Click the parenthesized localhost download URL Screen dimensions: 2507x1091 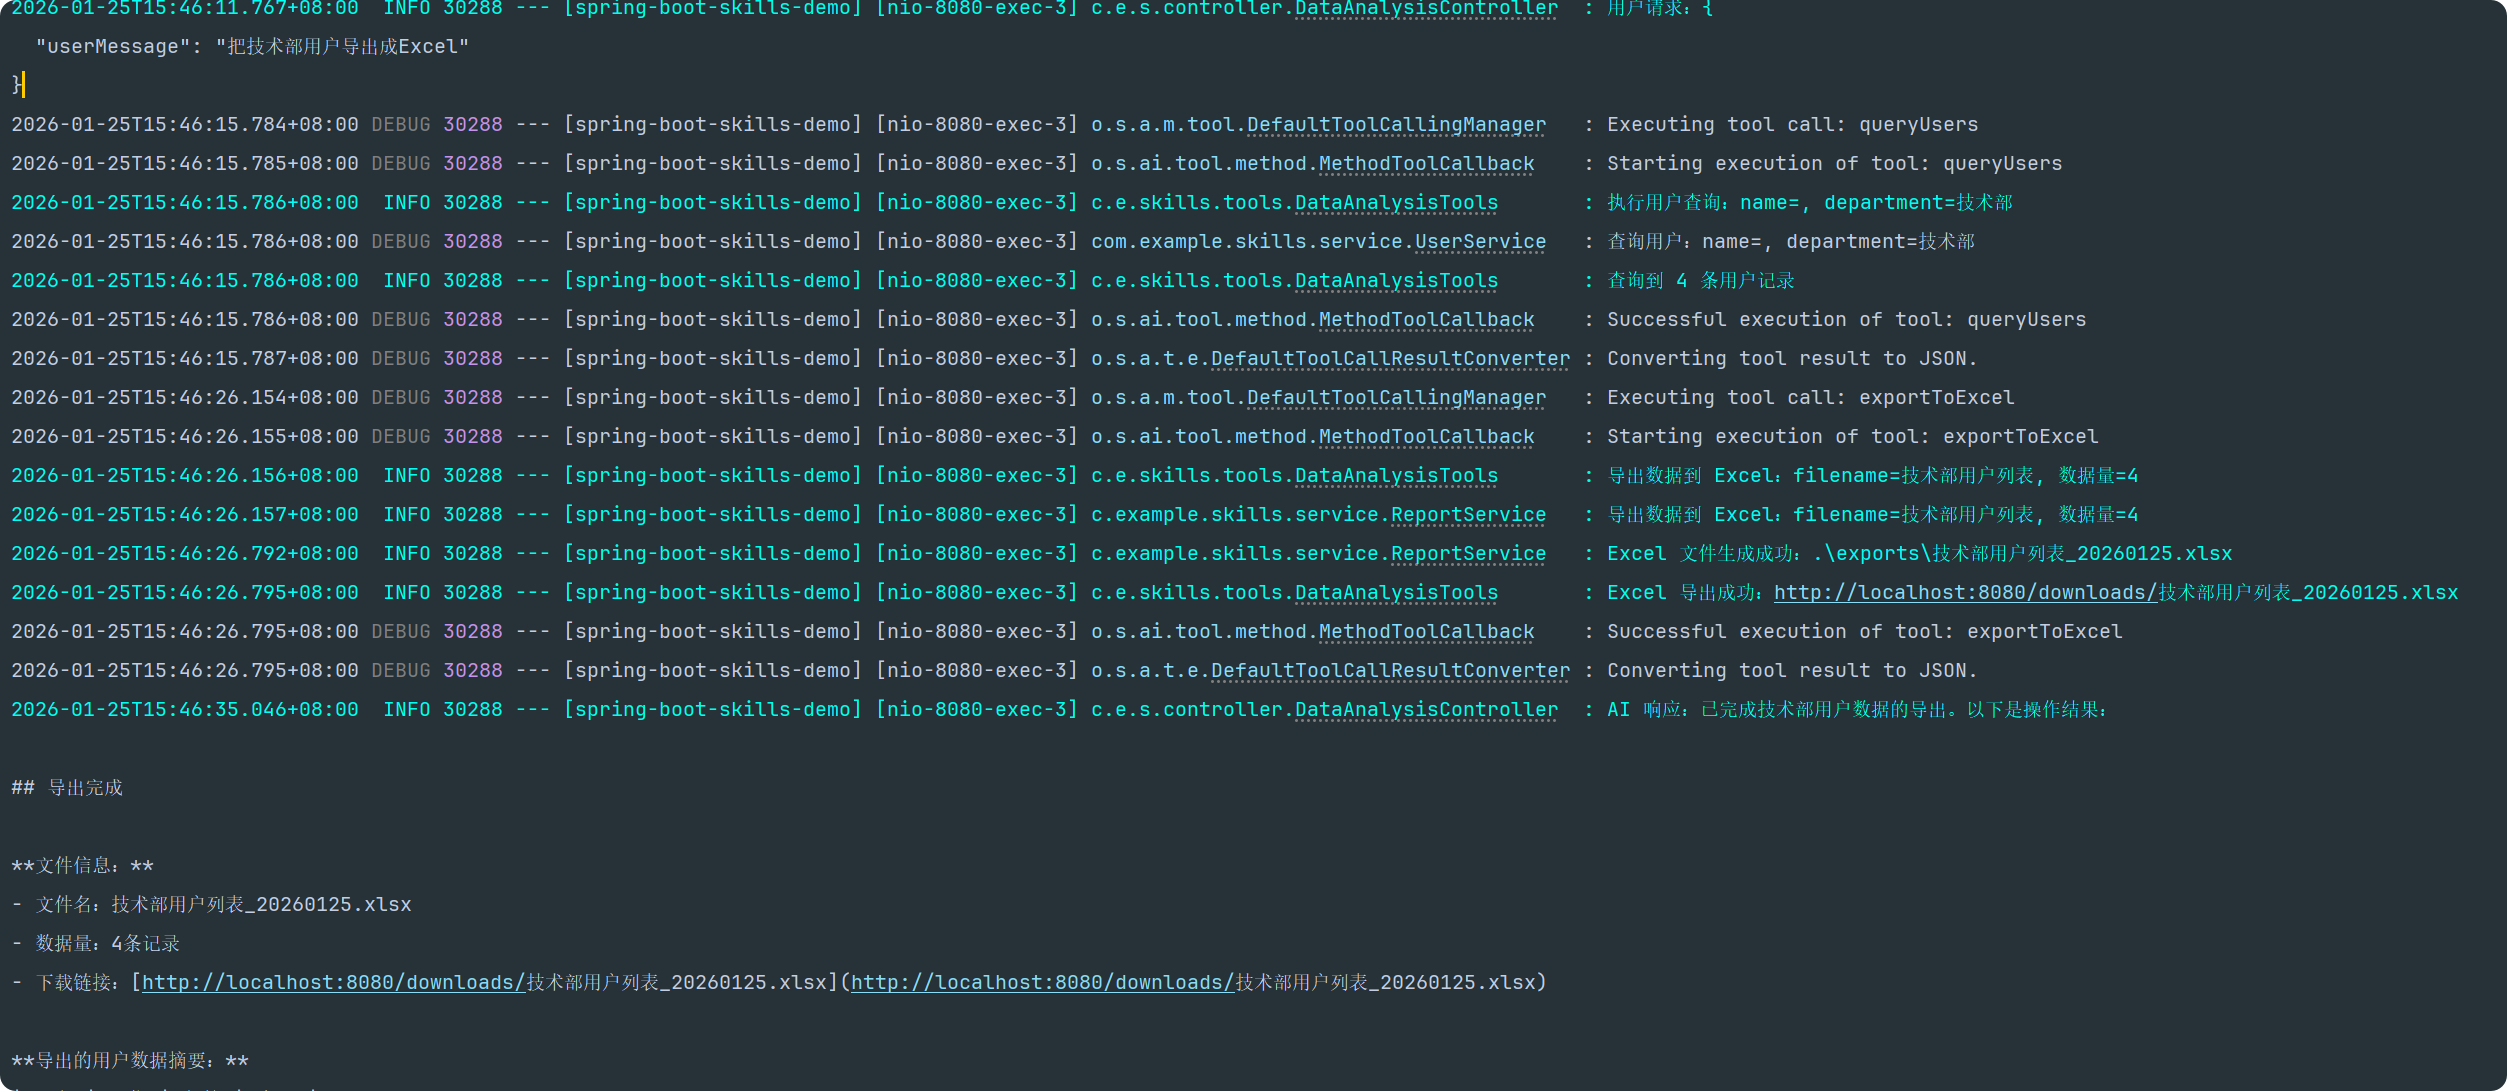pos(1042,983)
